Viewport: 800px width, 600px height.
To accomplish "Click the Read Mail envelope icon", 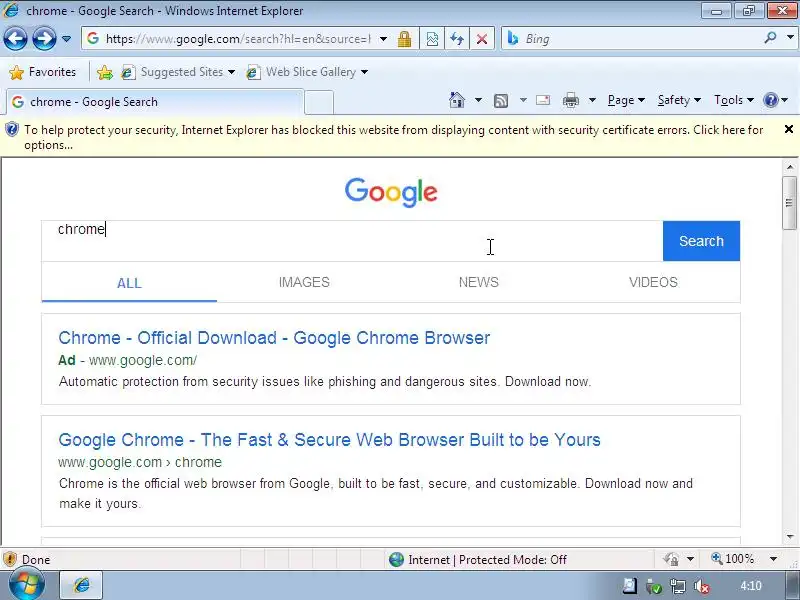I will click(x=543, y=100).
